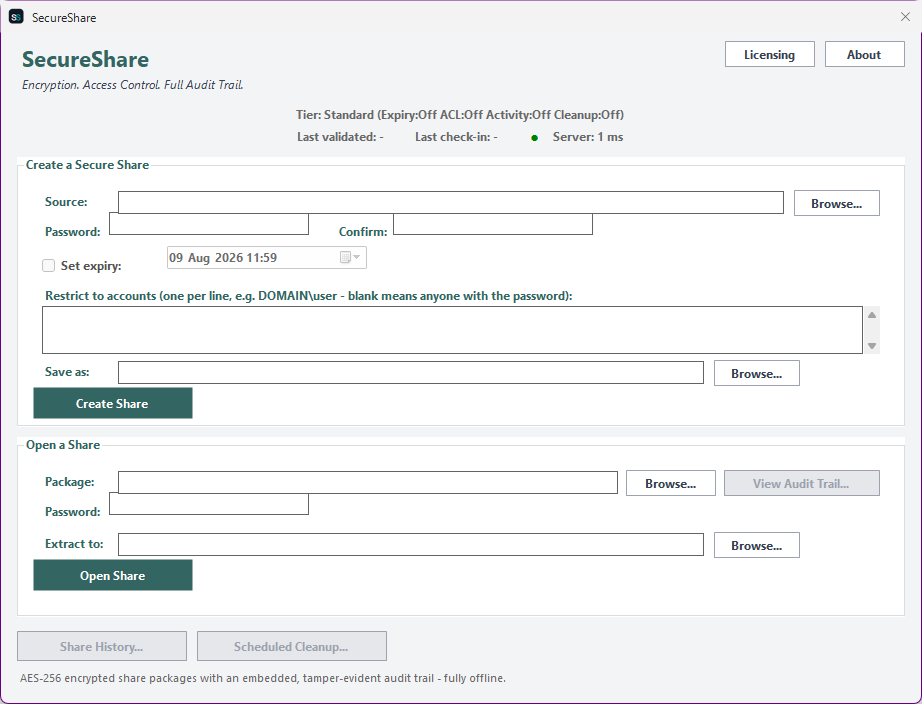Click Browse next to the Save as field
The image size is (922, 704).
[x=757, y=373]
